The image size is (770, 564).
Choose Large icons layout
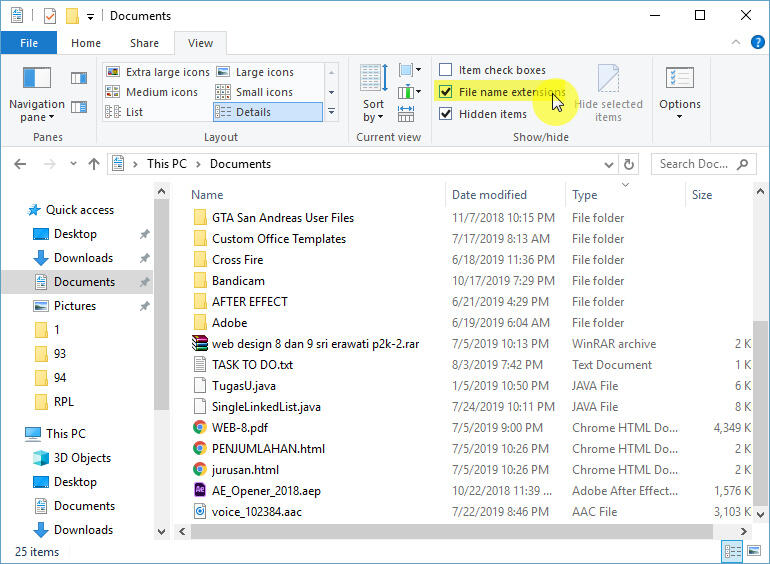pyautogui.click(x=255, y=72)
